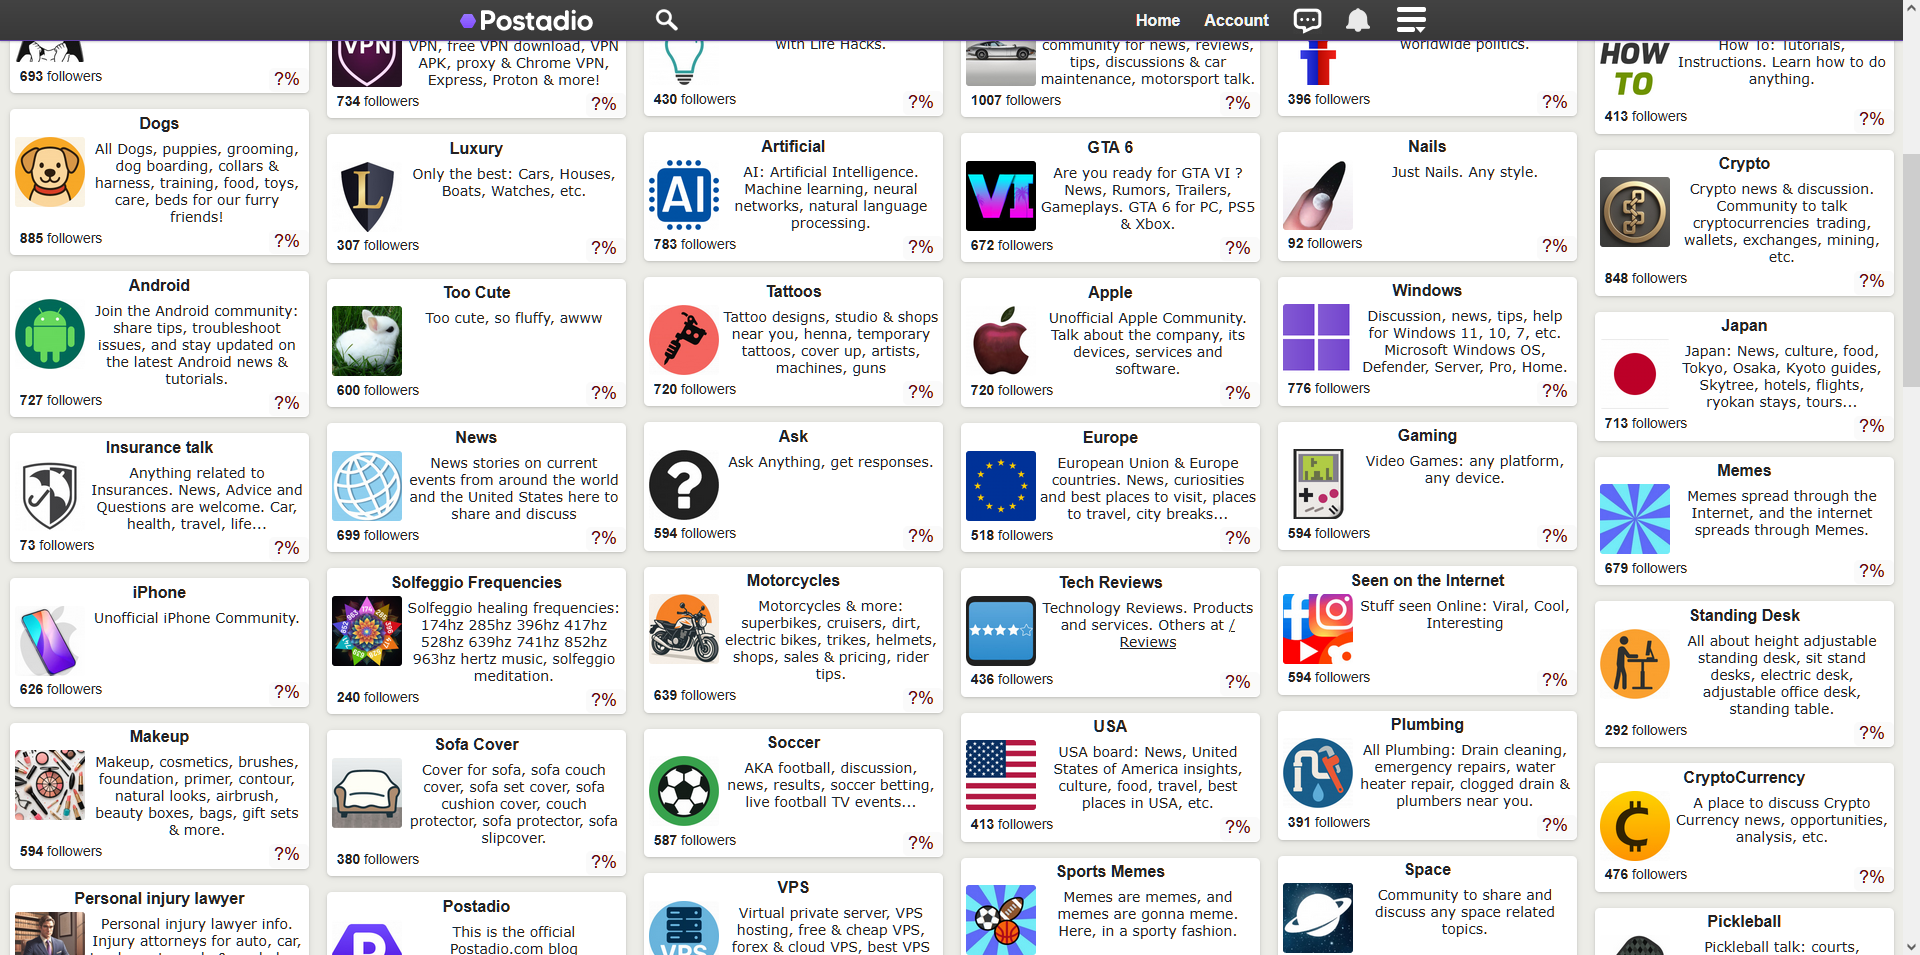This screenshot has width=1920, height=955.
Task: Open the Windows community title link
Action: (x=1427, y=290)
